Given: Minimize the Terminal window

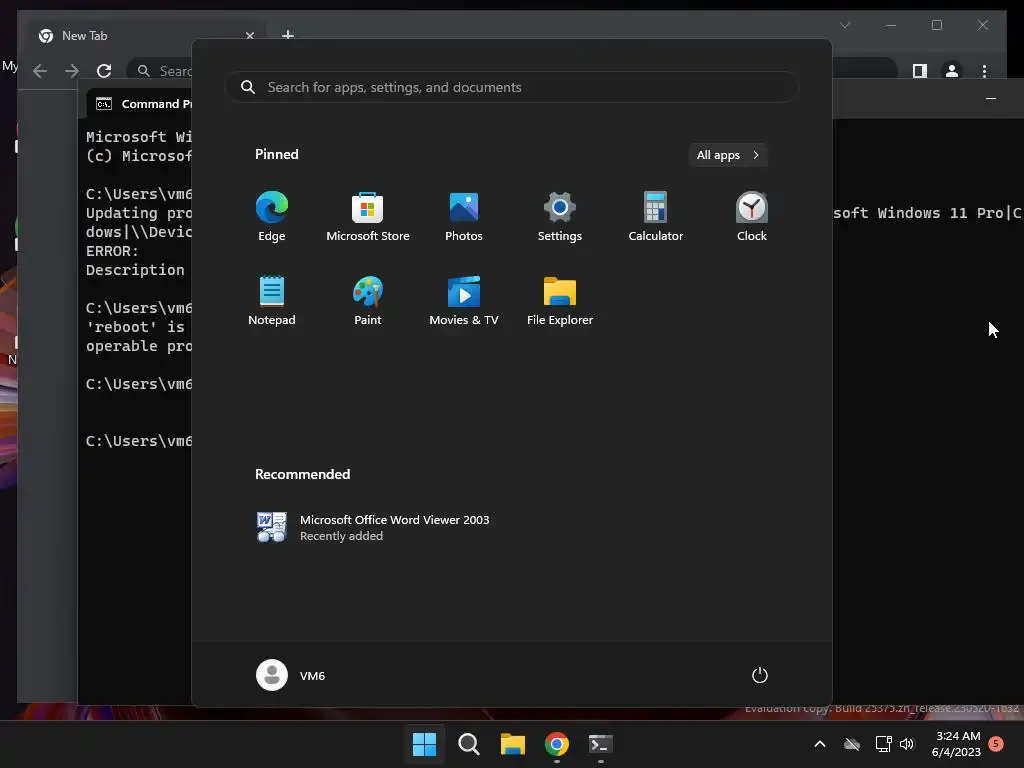Looking at the screenshot, I should click(991, 99).
